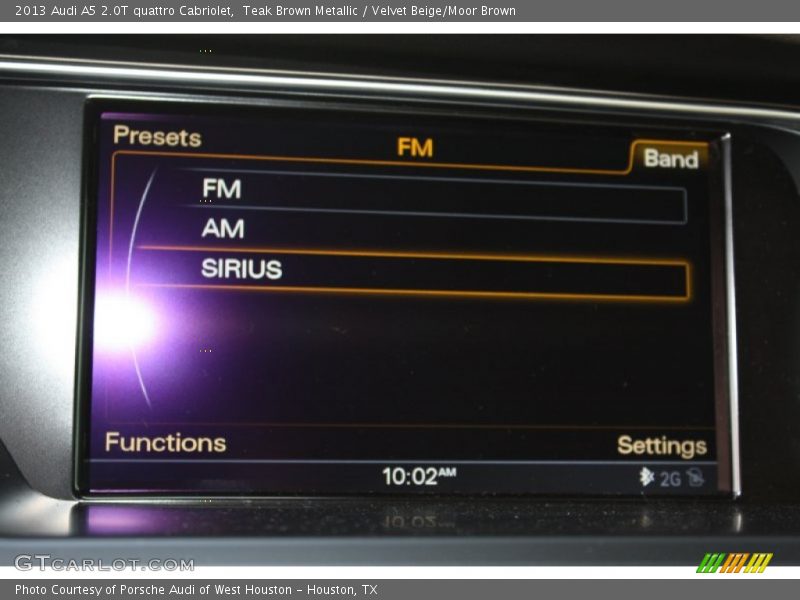Open the Band tab
Viewport: 800px width, 600px height.
(x=670, y=158)
